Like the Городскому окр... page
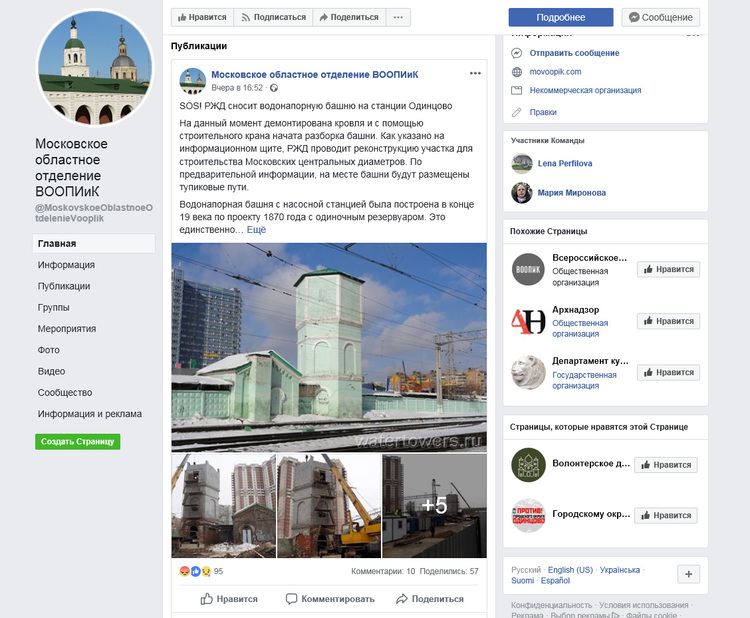Viewport: 750px width, 618px height. click(666, 516)
